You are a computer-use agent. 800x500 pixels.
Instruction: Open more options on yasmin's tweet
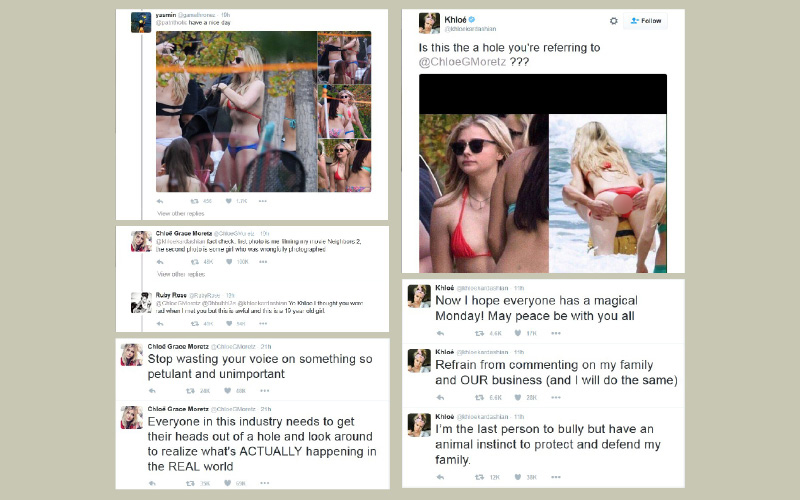click(x=263, y=201)
